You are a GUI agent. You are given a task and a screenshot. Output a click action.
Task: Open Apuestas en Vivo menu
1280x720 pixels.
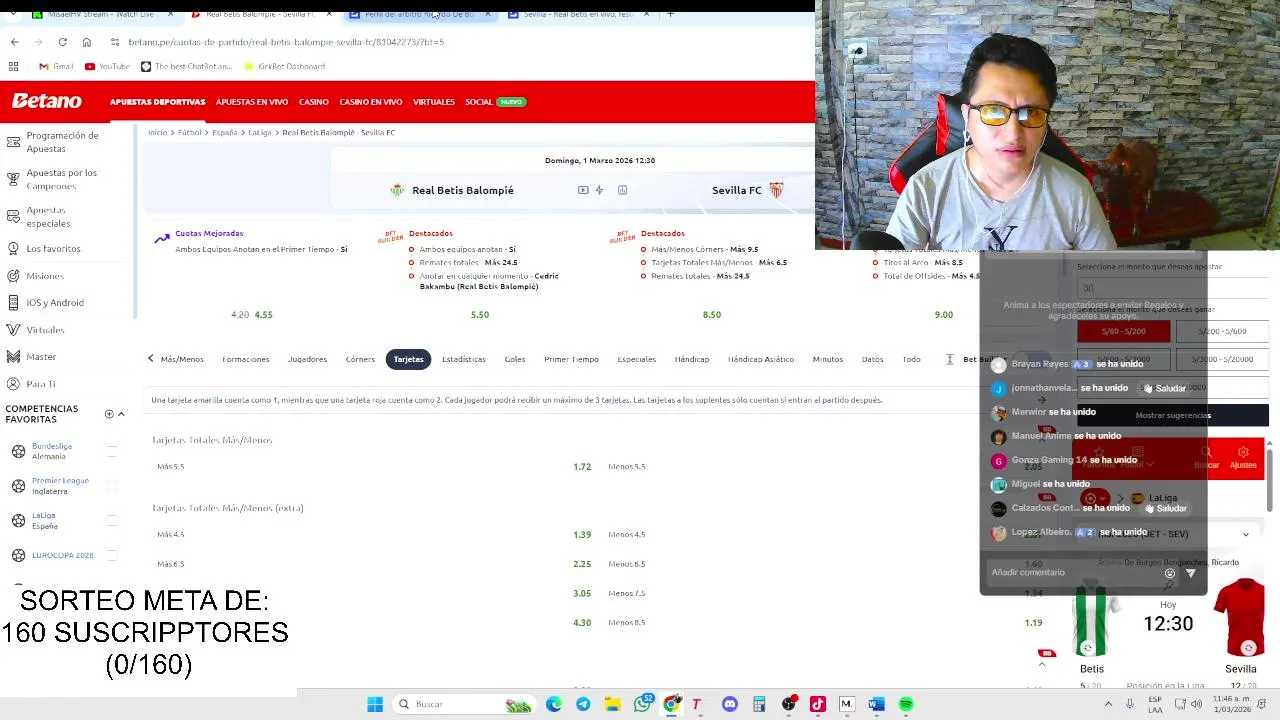[x=252, y=102]
